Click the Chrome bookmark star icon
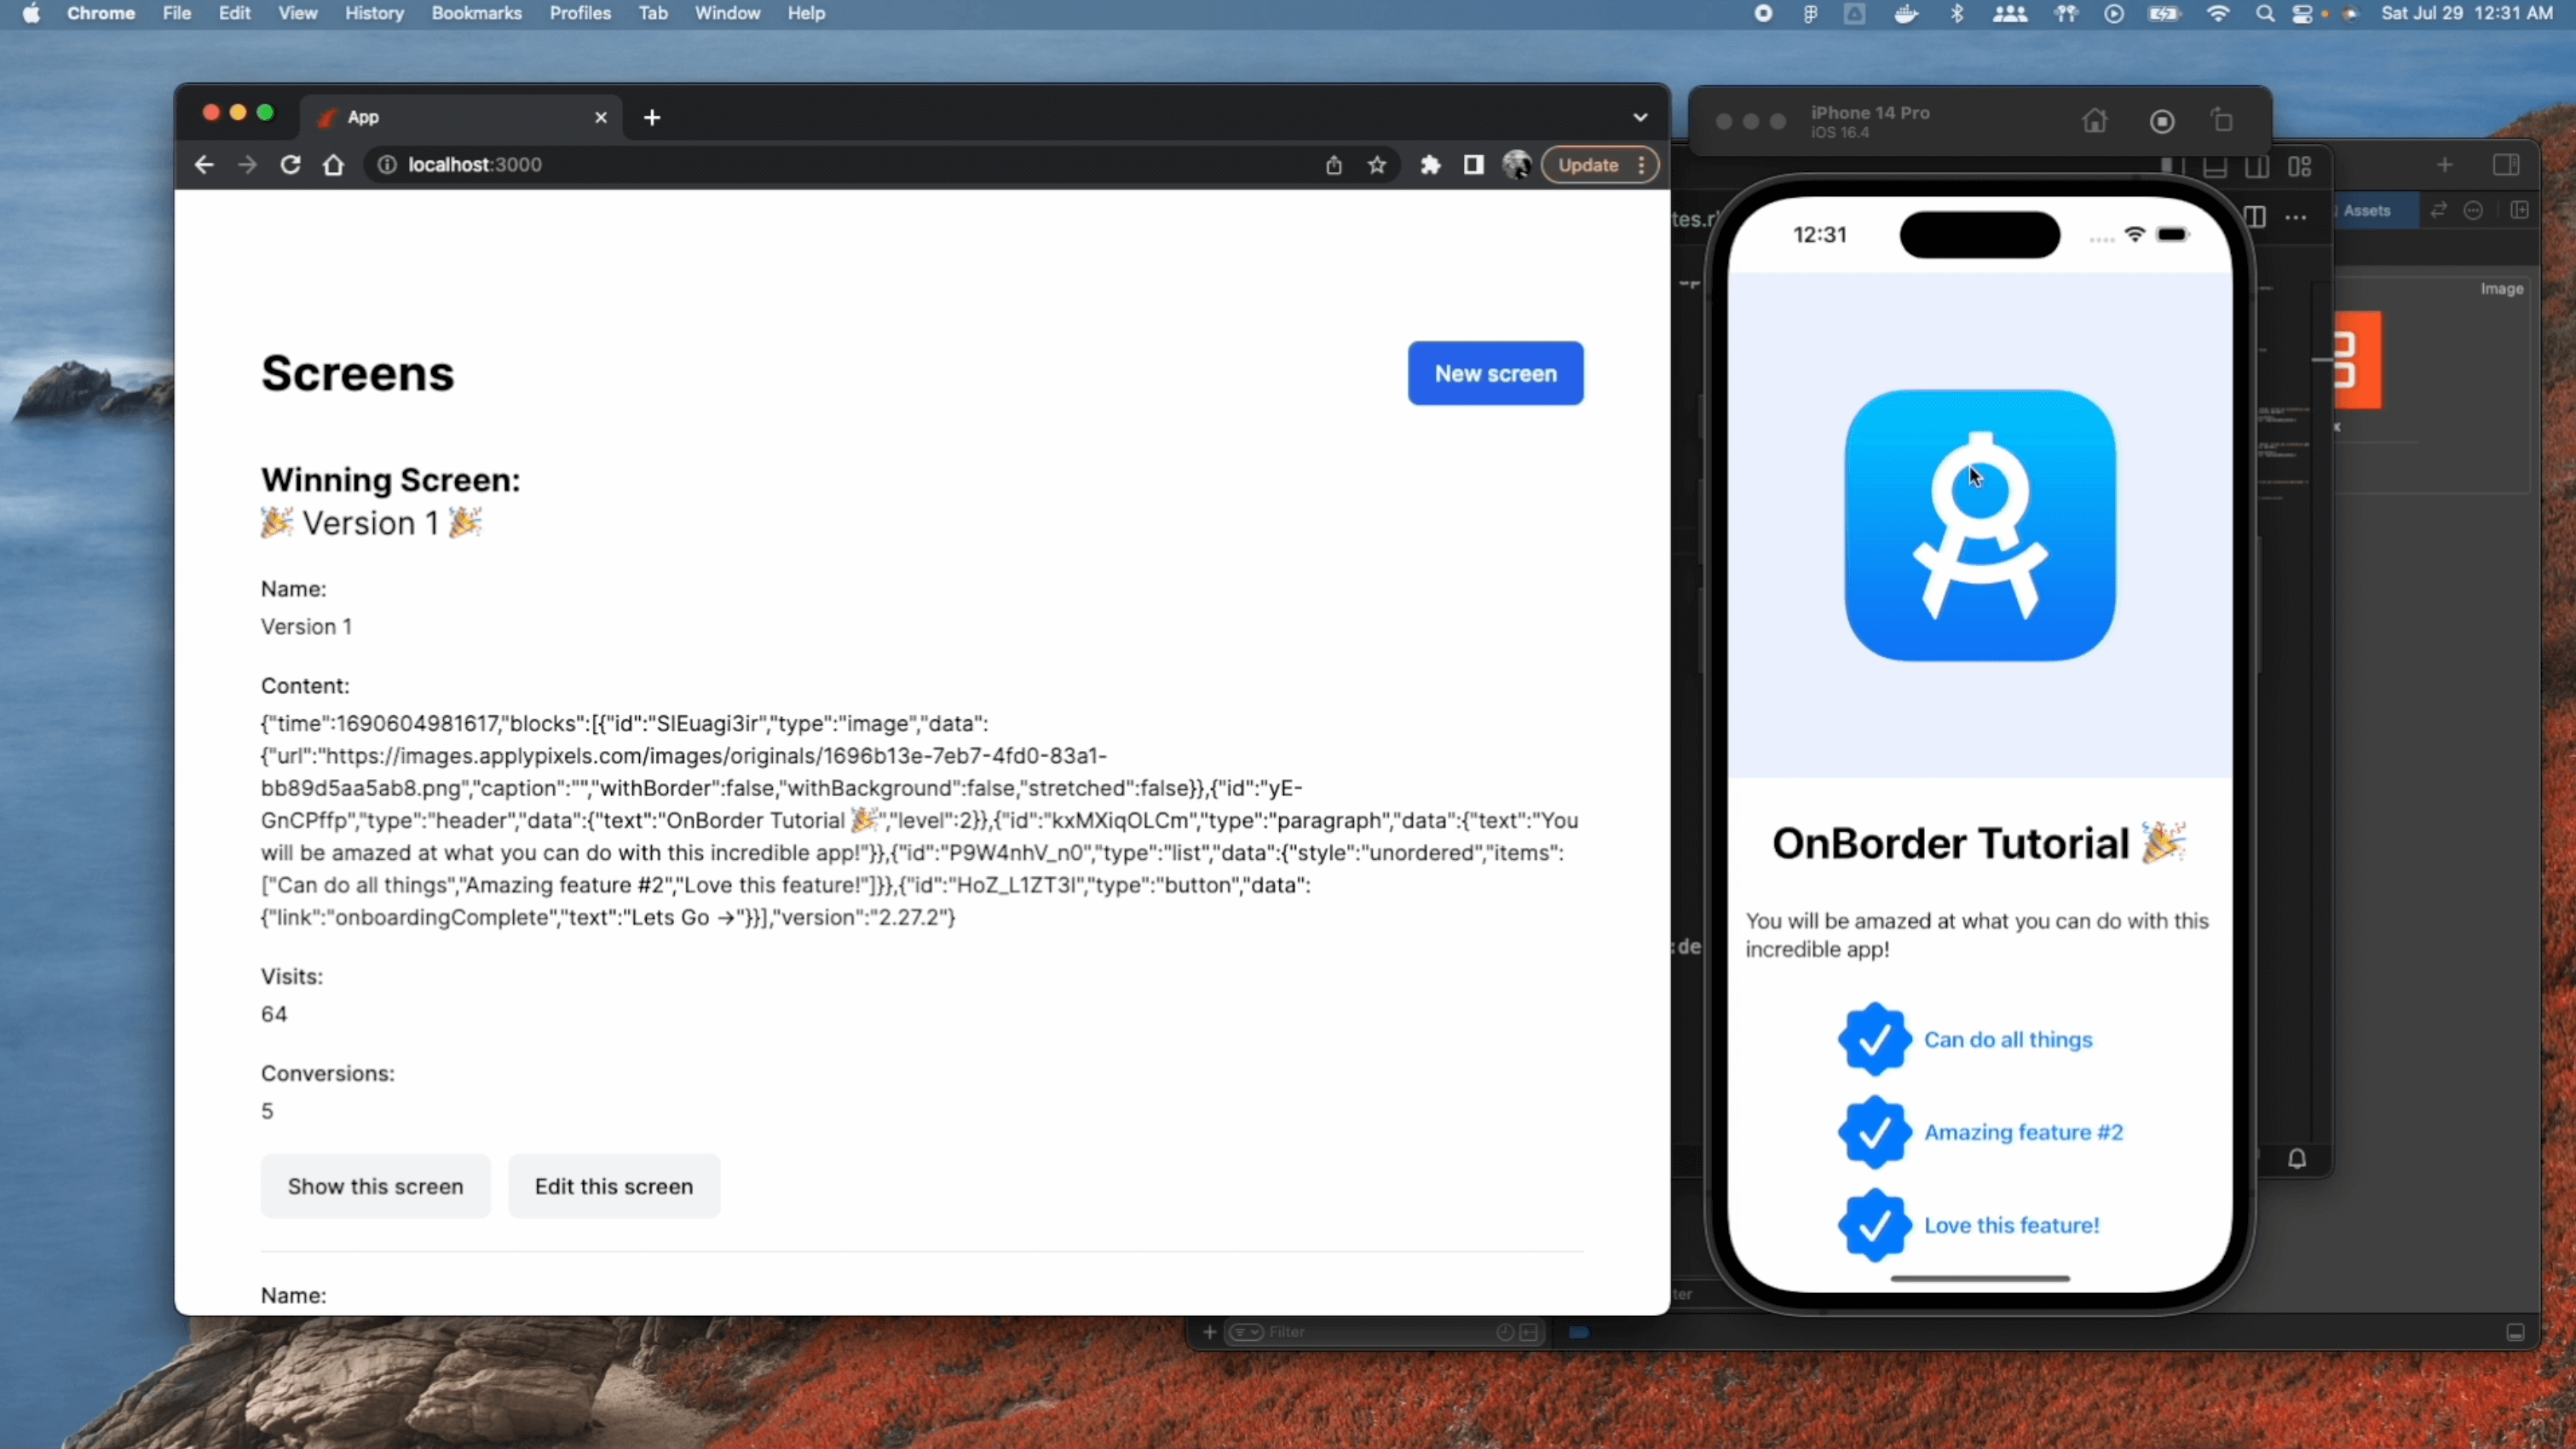The image size is (2576, 1449). [x=1376, y=165]
